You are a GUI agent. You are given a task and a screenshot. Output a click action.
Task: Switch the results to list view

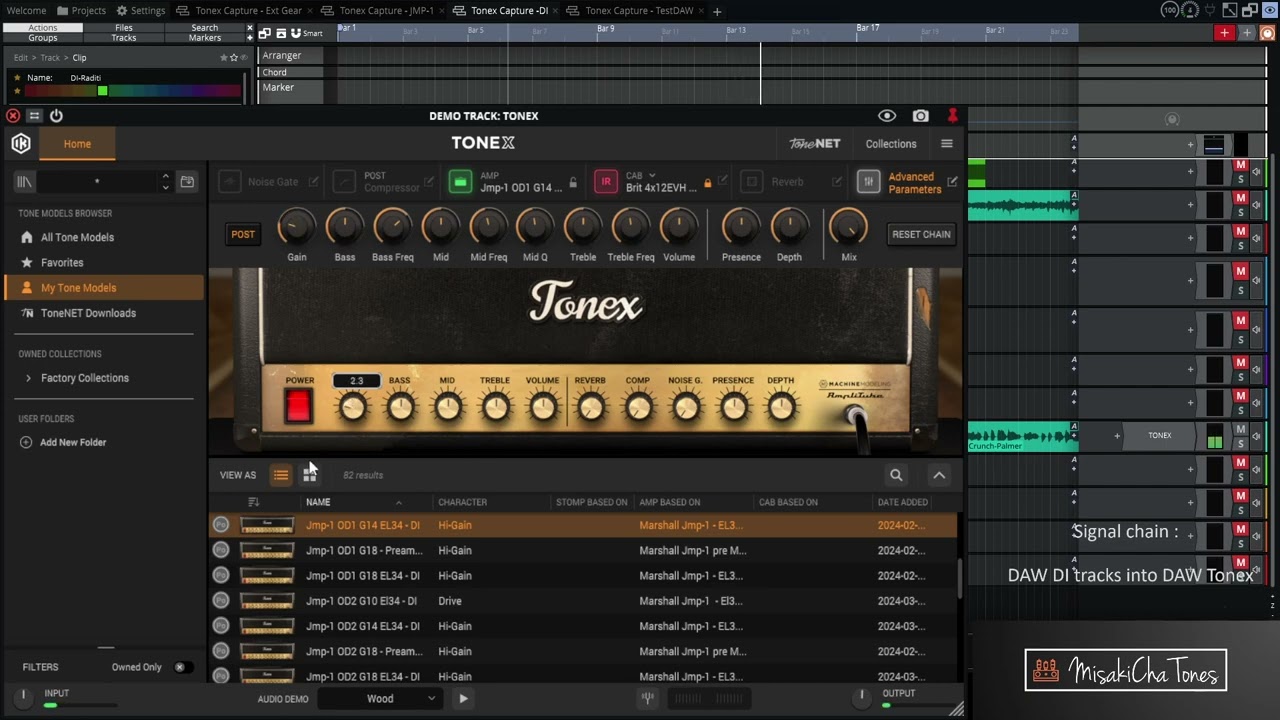coord(281,475)
